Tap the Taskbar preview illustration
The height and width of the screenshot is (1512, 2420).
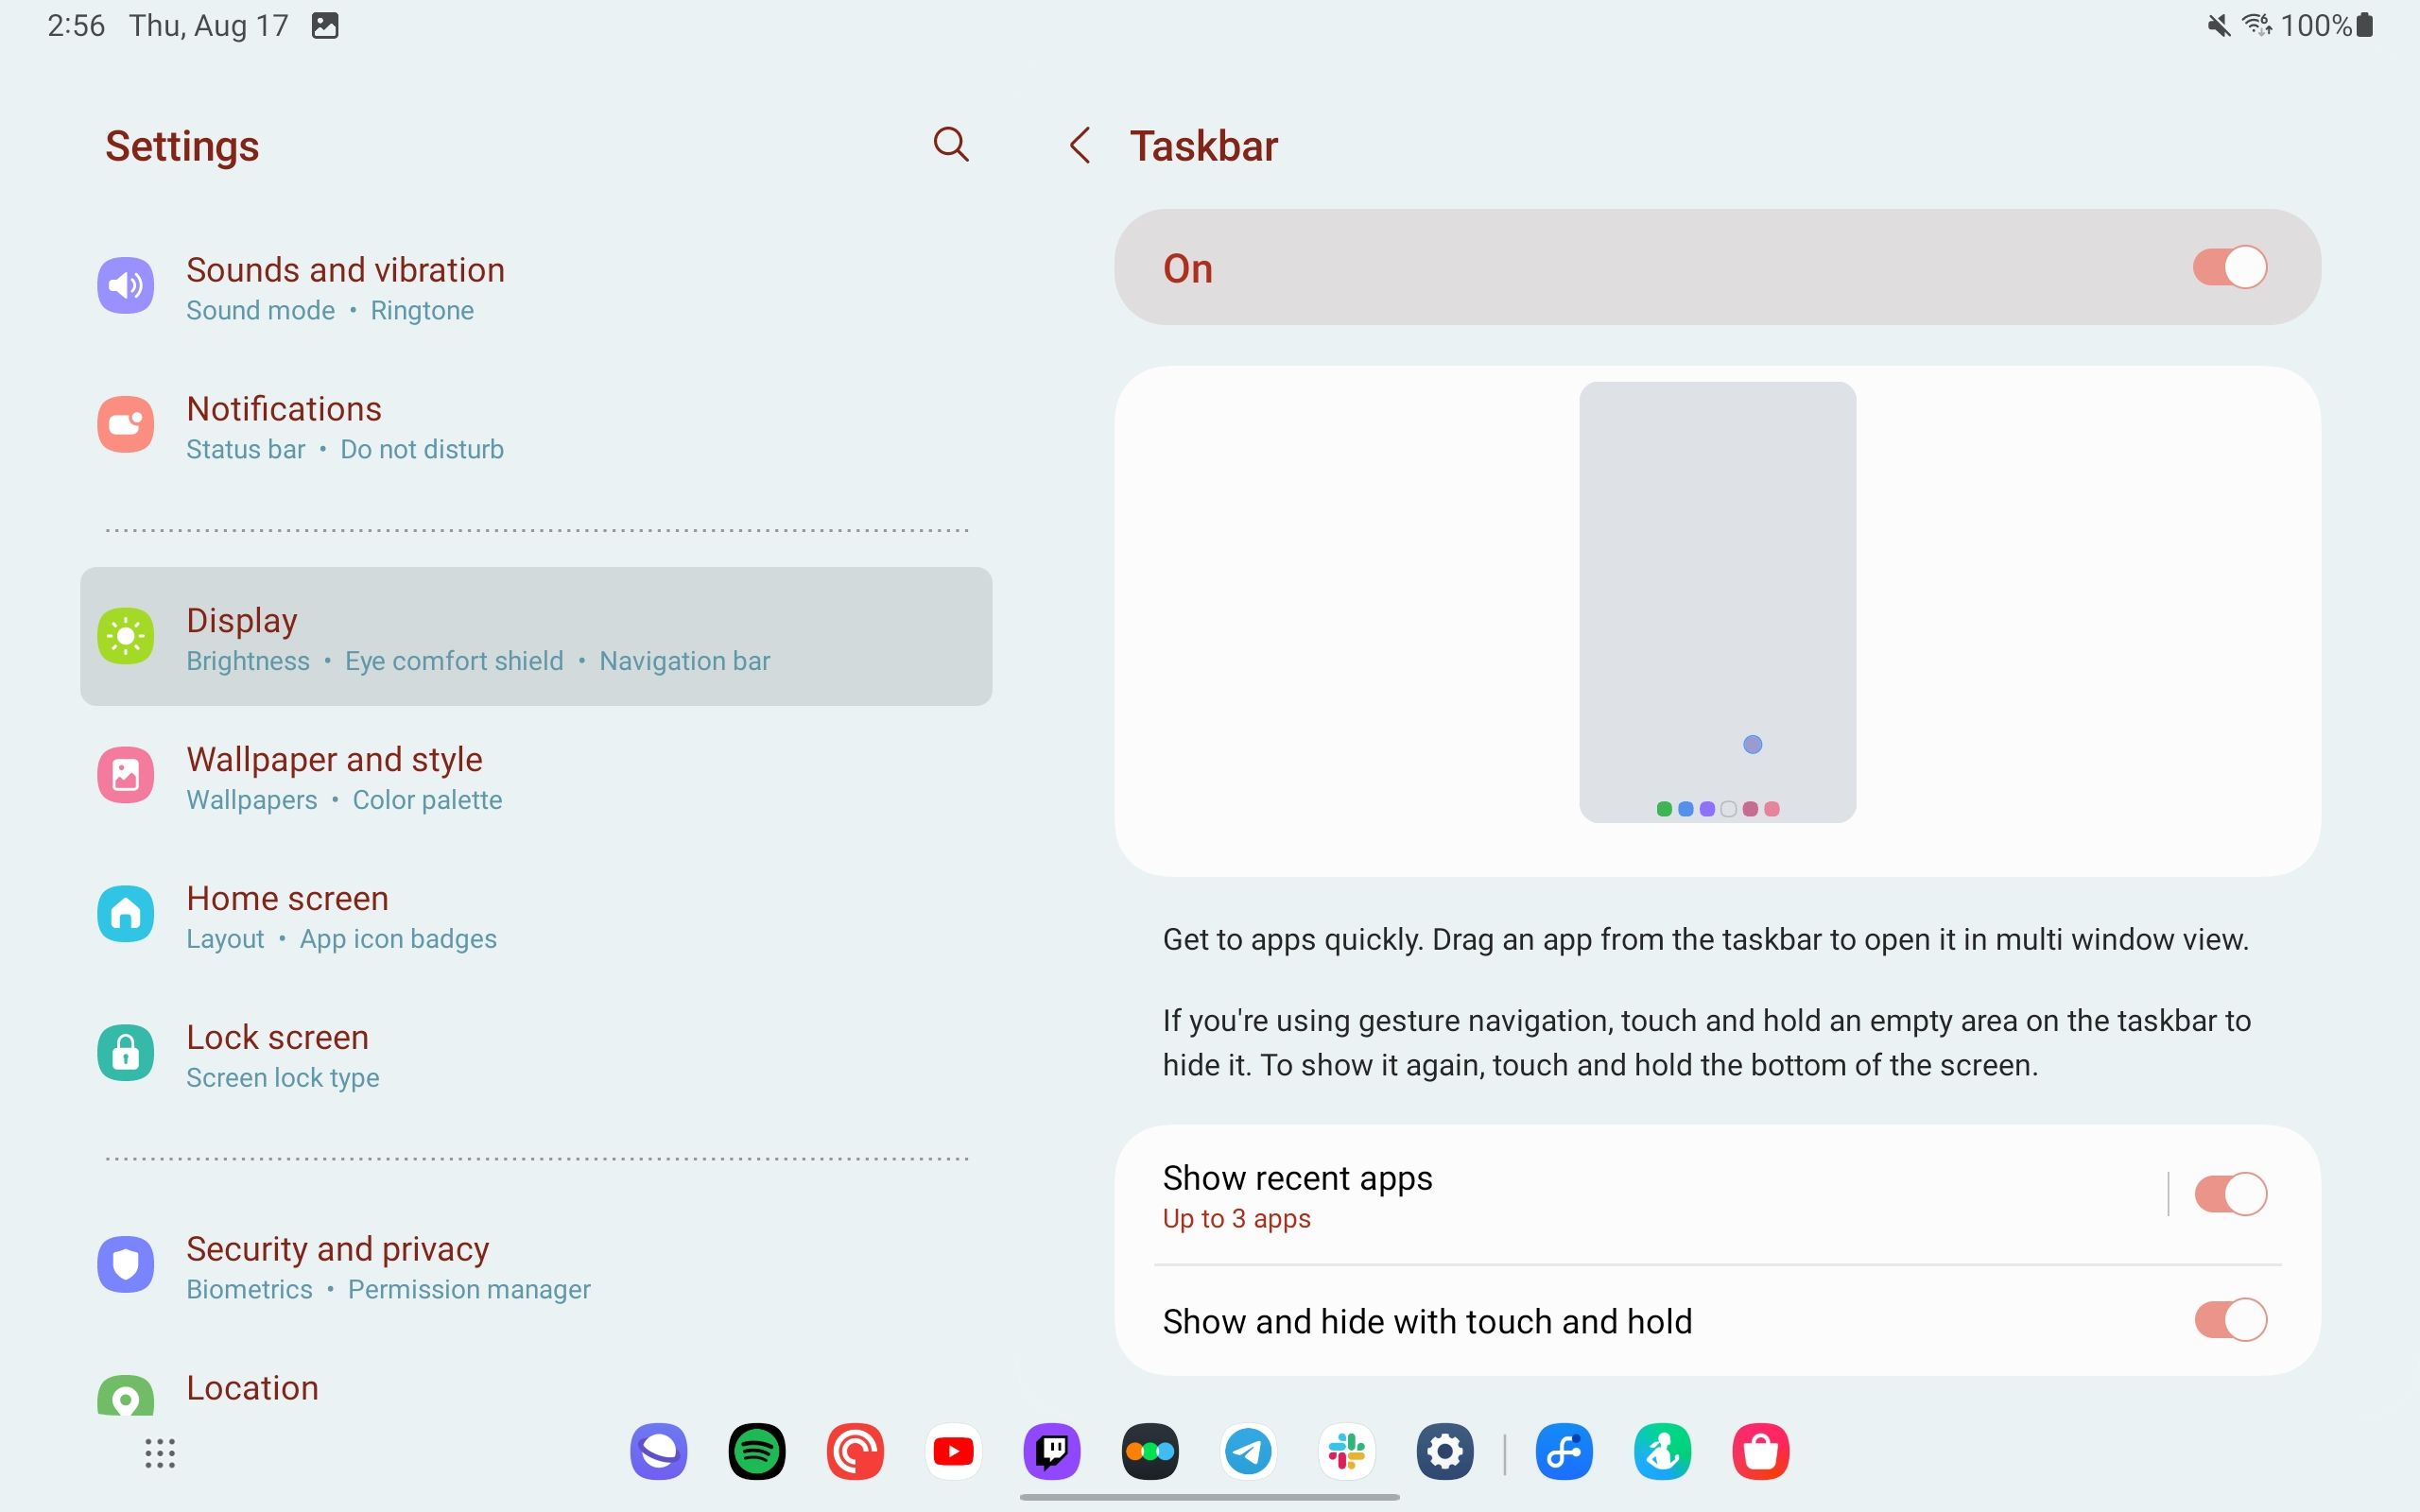(x=1717, y=602)
